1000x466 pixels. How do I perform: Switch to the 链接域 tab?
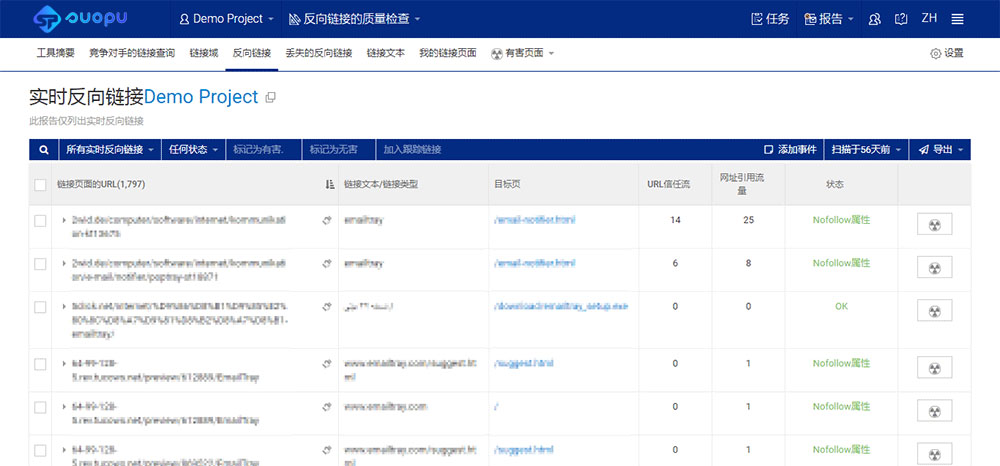(203, 54)
